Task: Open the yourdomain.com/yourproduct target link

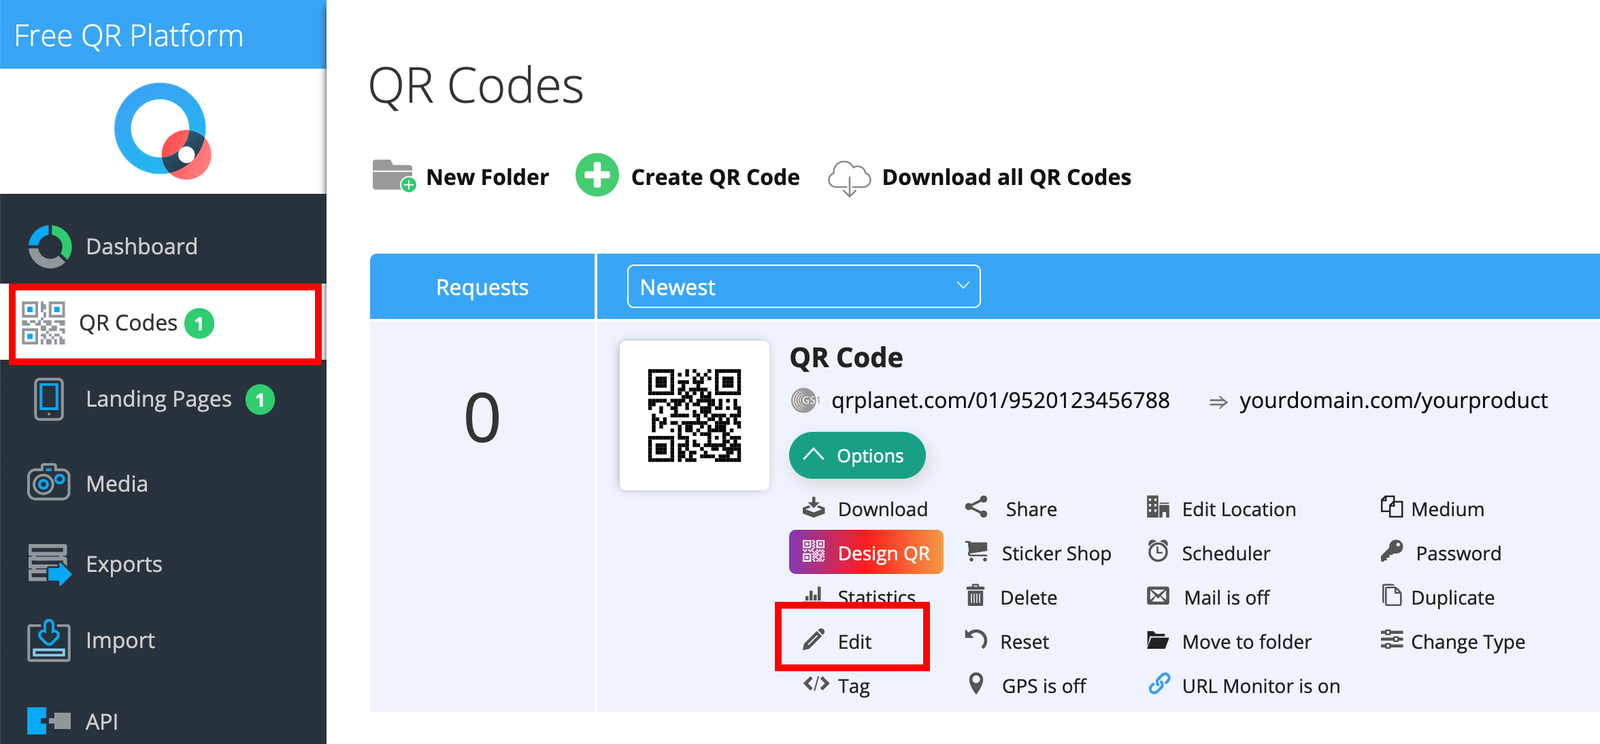Action: [1393, 400]
